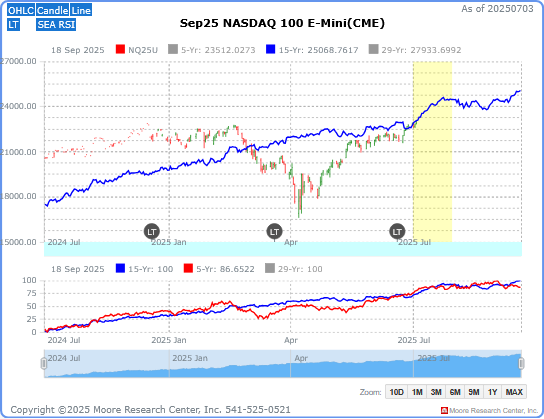544x419 pixels.
Task: Click the LT marker near 2025 Jul
Action: 397,232
